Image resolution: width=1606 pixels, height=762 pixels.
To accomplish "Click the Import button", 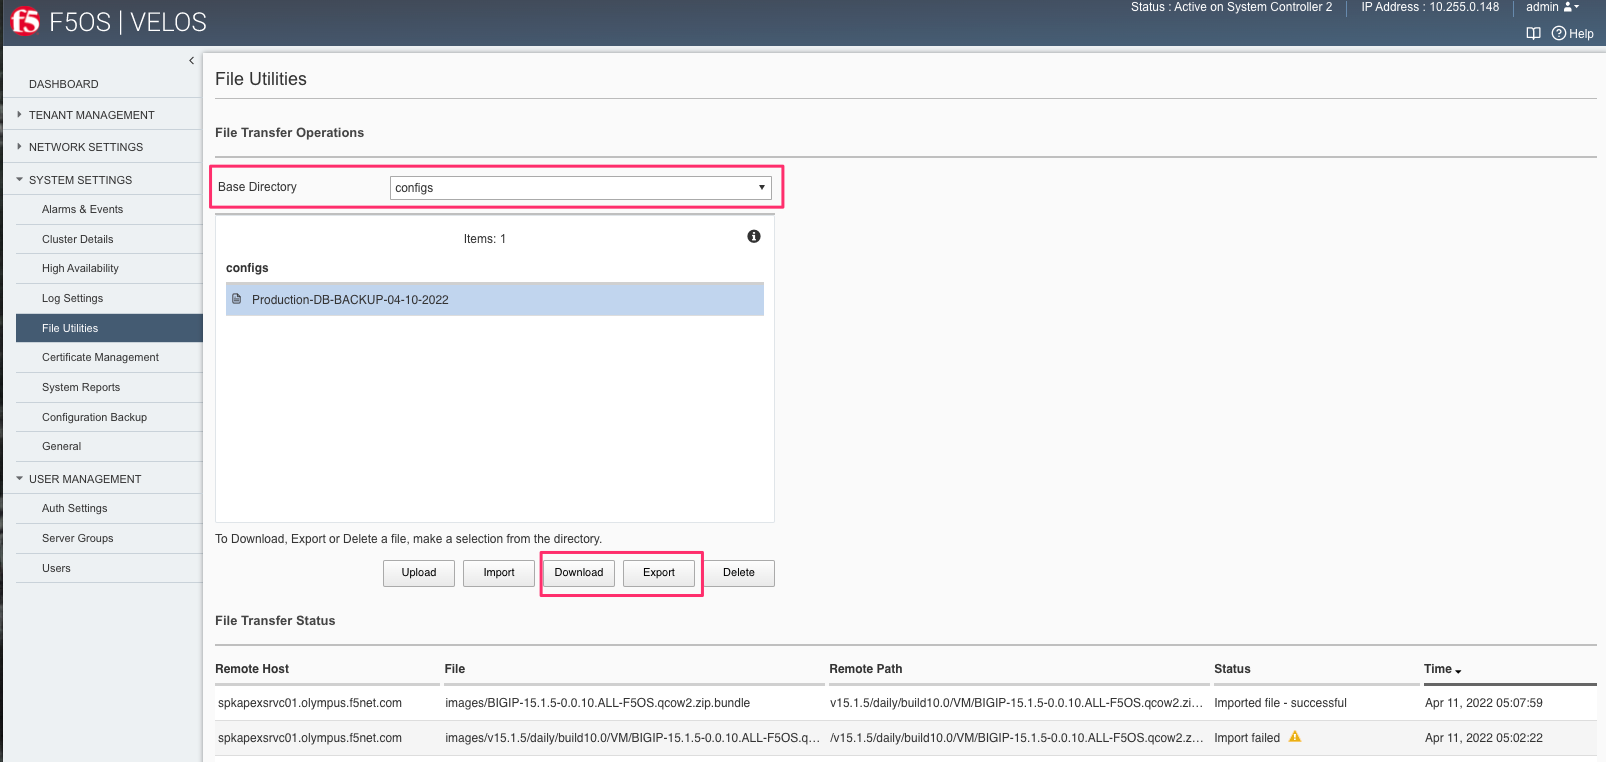I will [499, 573].
